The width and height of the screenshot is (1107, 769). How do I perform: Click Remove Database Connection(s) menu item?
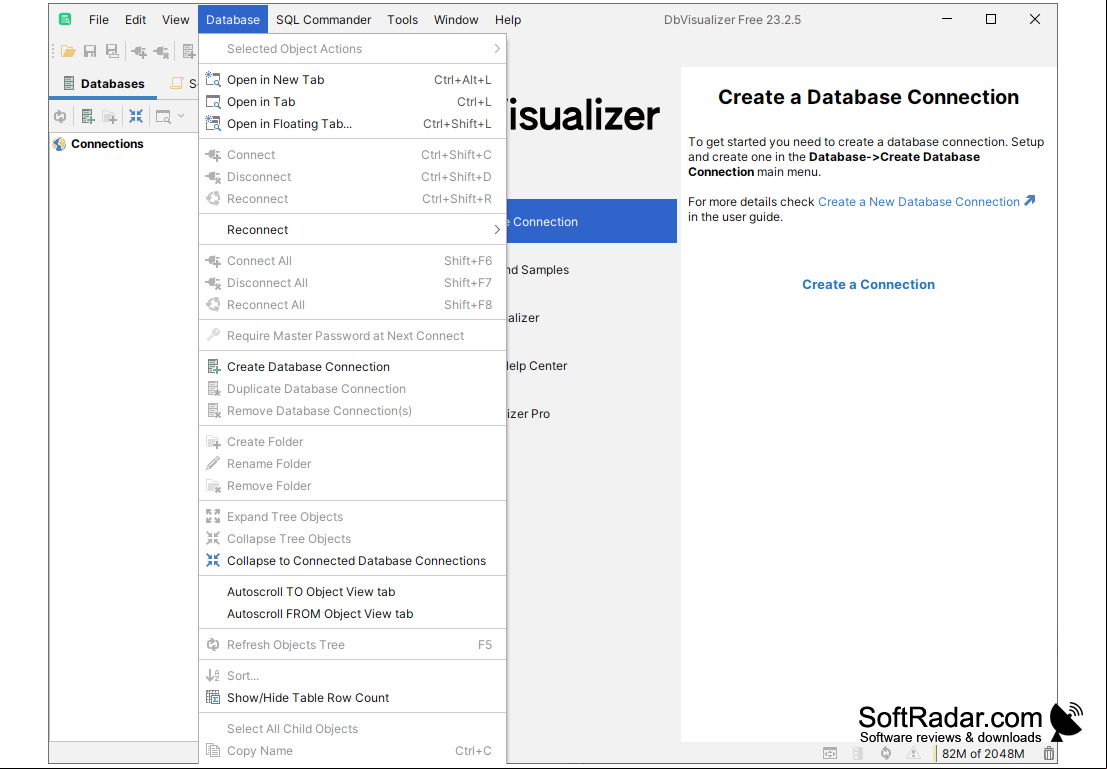tap(352, 410)
